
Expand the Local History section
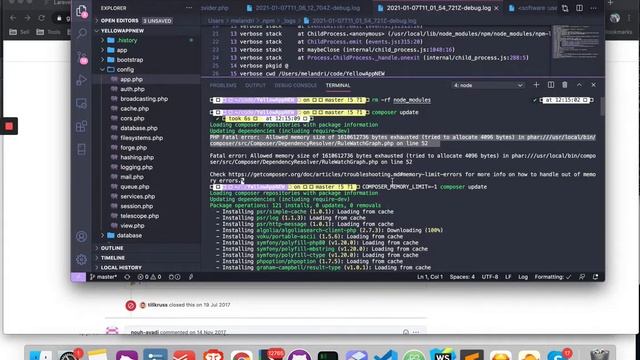pyautogui.click(x=121, y=268)
